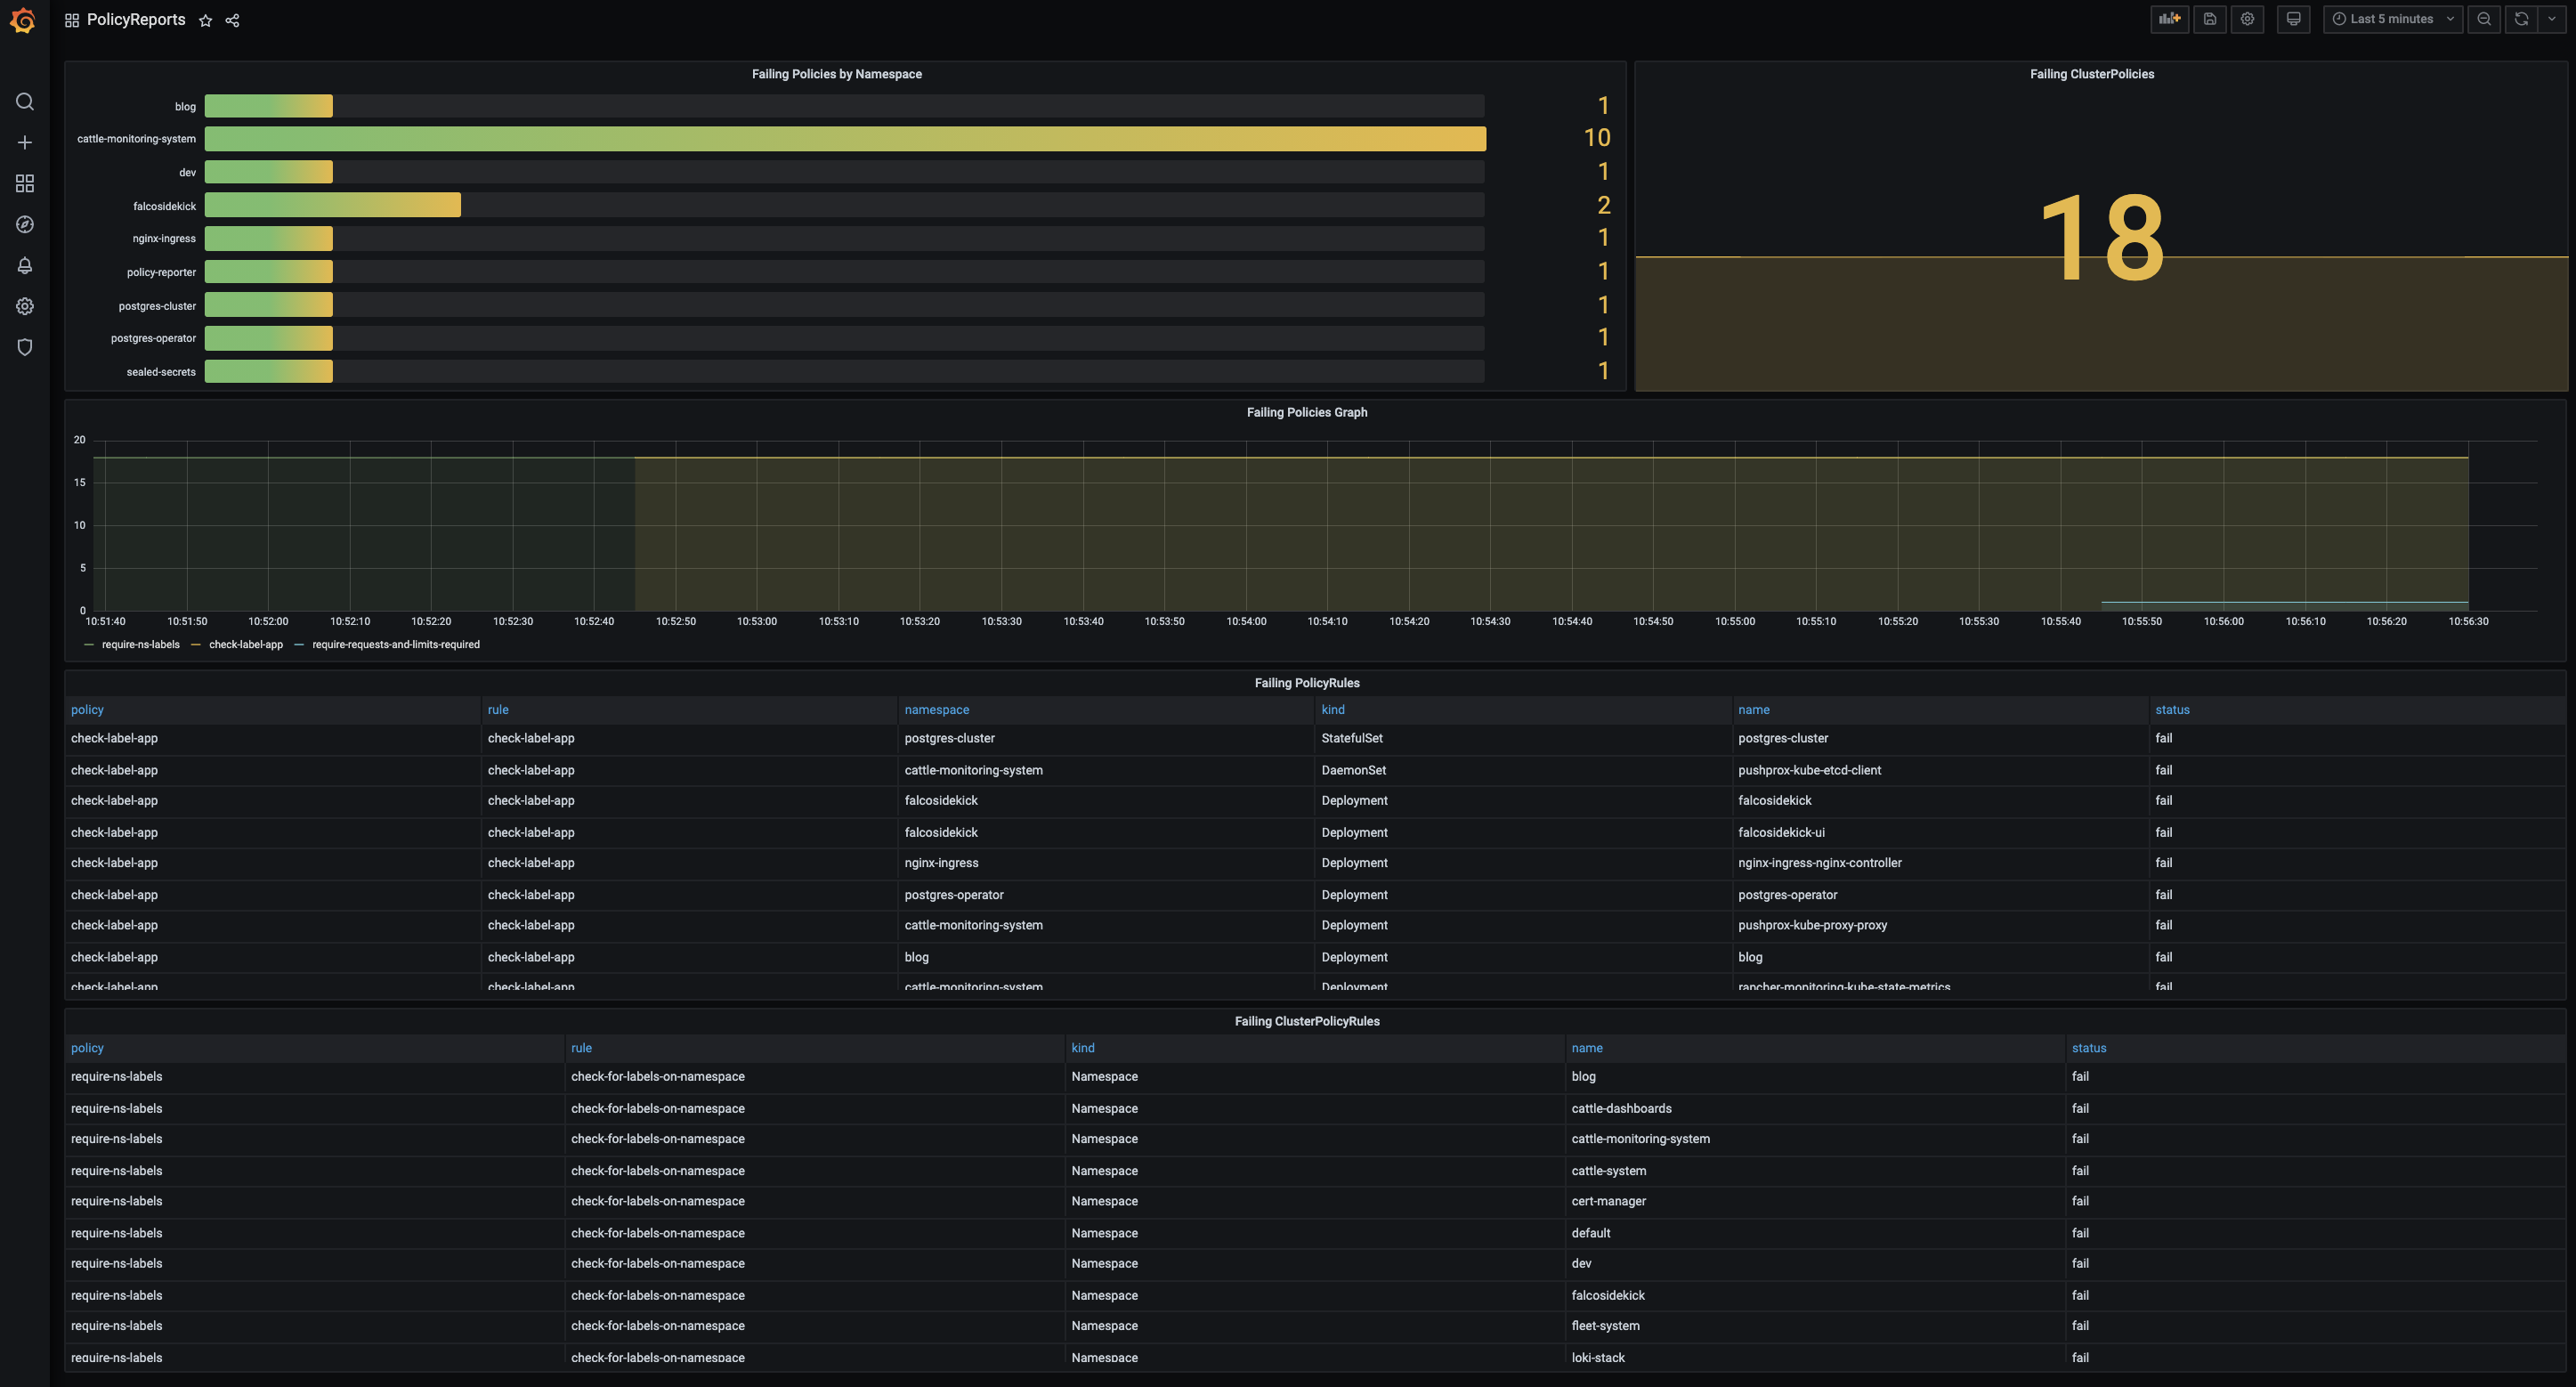The height and width of the screenshot is (1387, 2576).
Task: Star the PolicyReports dashboard
Action: click(205, 20)
